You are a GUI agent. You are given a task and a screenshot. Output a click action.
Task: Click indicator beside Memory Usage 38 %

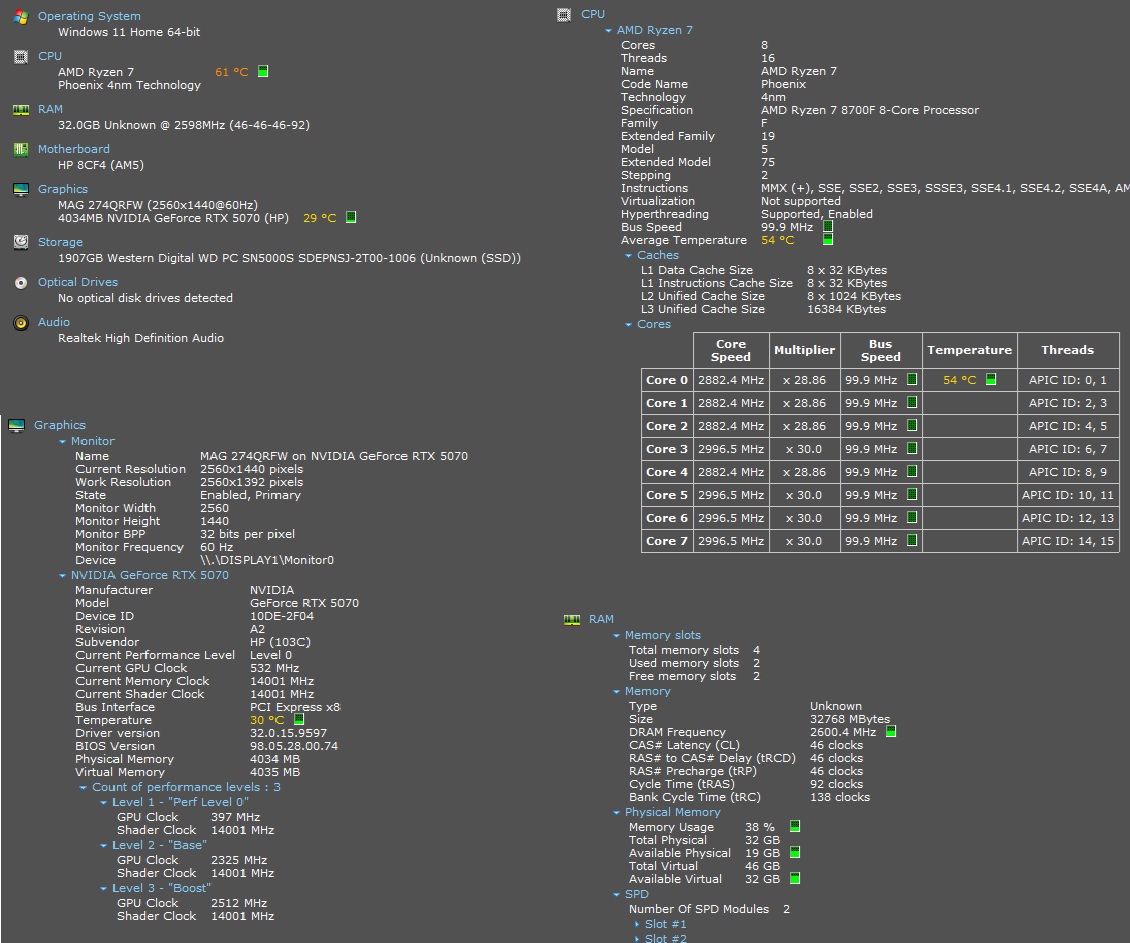click(x=795, y=826)
